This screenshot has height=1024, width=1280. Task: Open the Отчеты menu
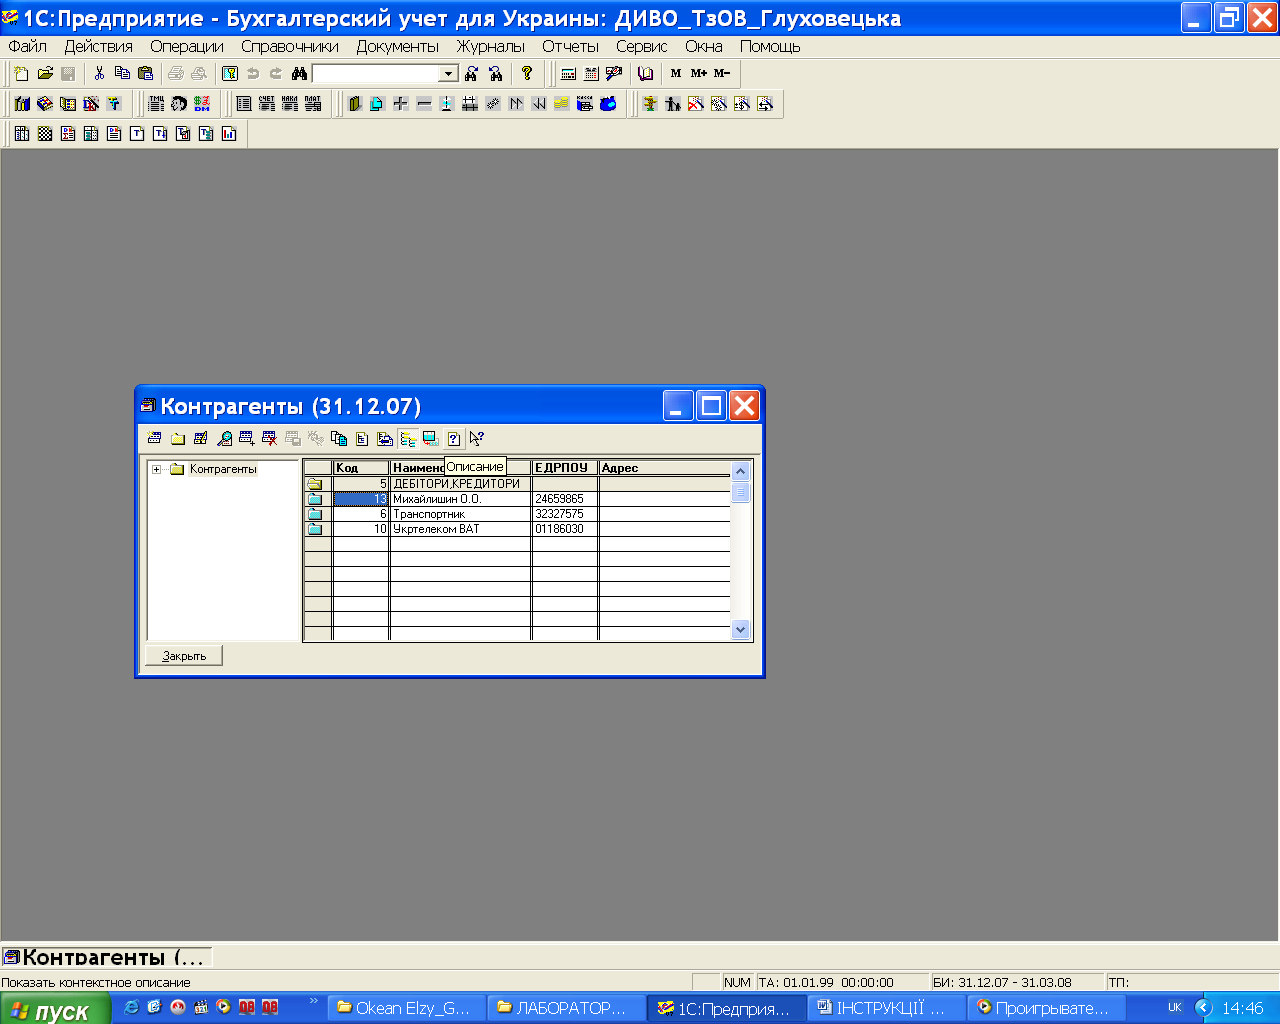tap(571, 46)
